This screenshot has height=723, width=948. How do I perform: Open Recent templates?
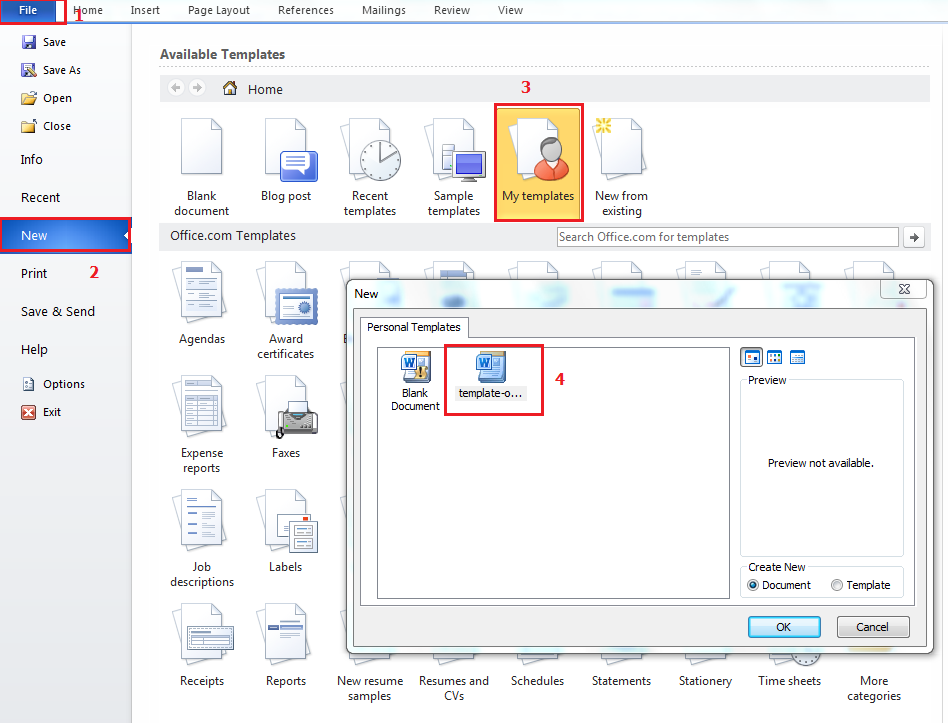pos(370,167)
